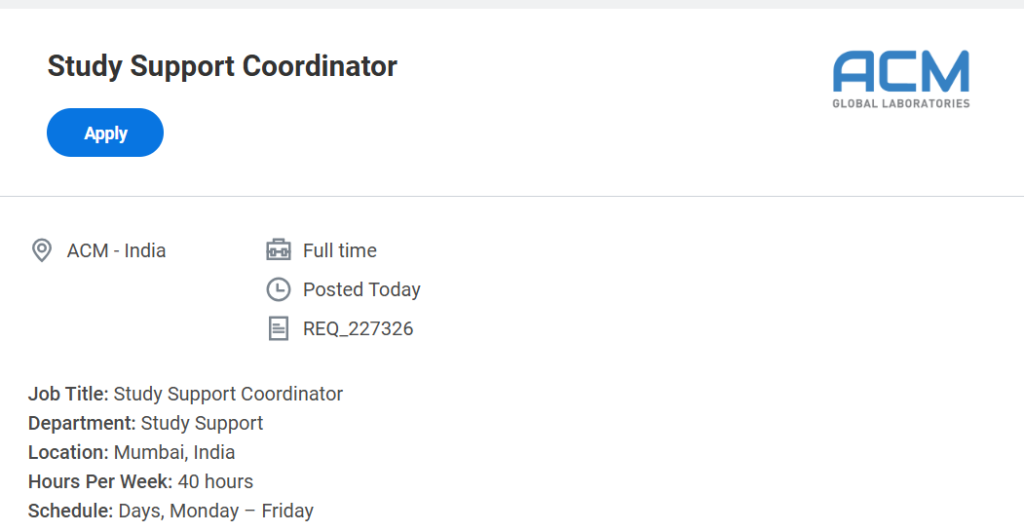Click the location pin icon
1024x532 pixels.
point(42,250)
